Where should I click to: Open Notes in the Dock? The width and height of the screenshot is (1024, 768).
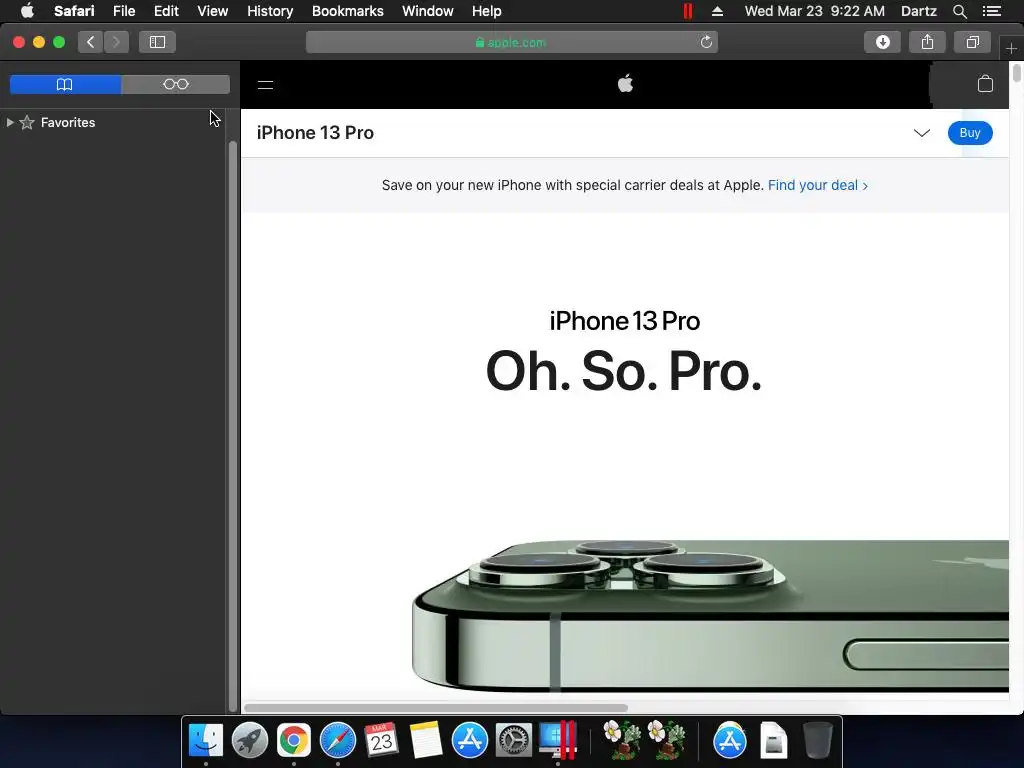click(426, 740)
